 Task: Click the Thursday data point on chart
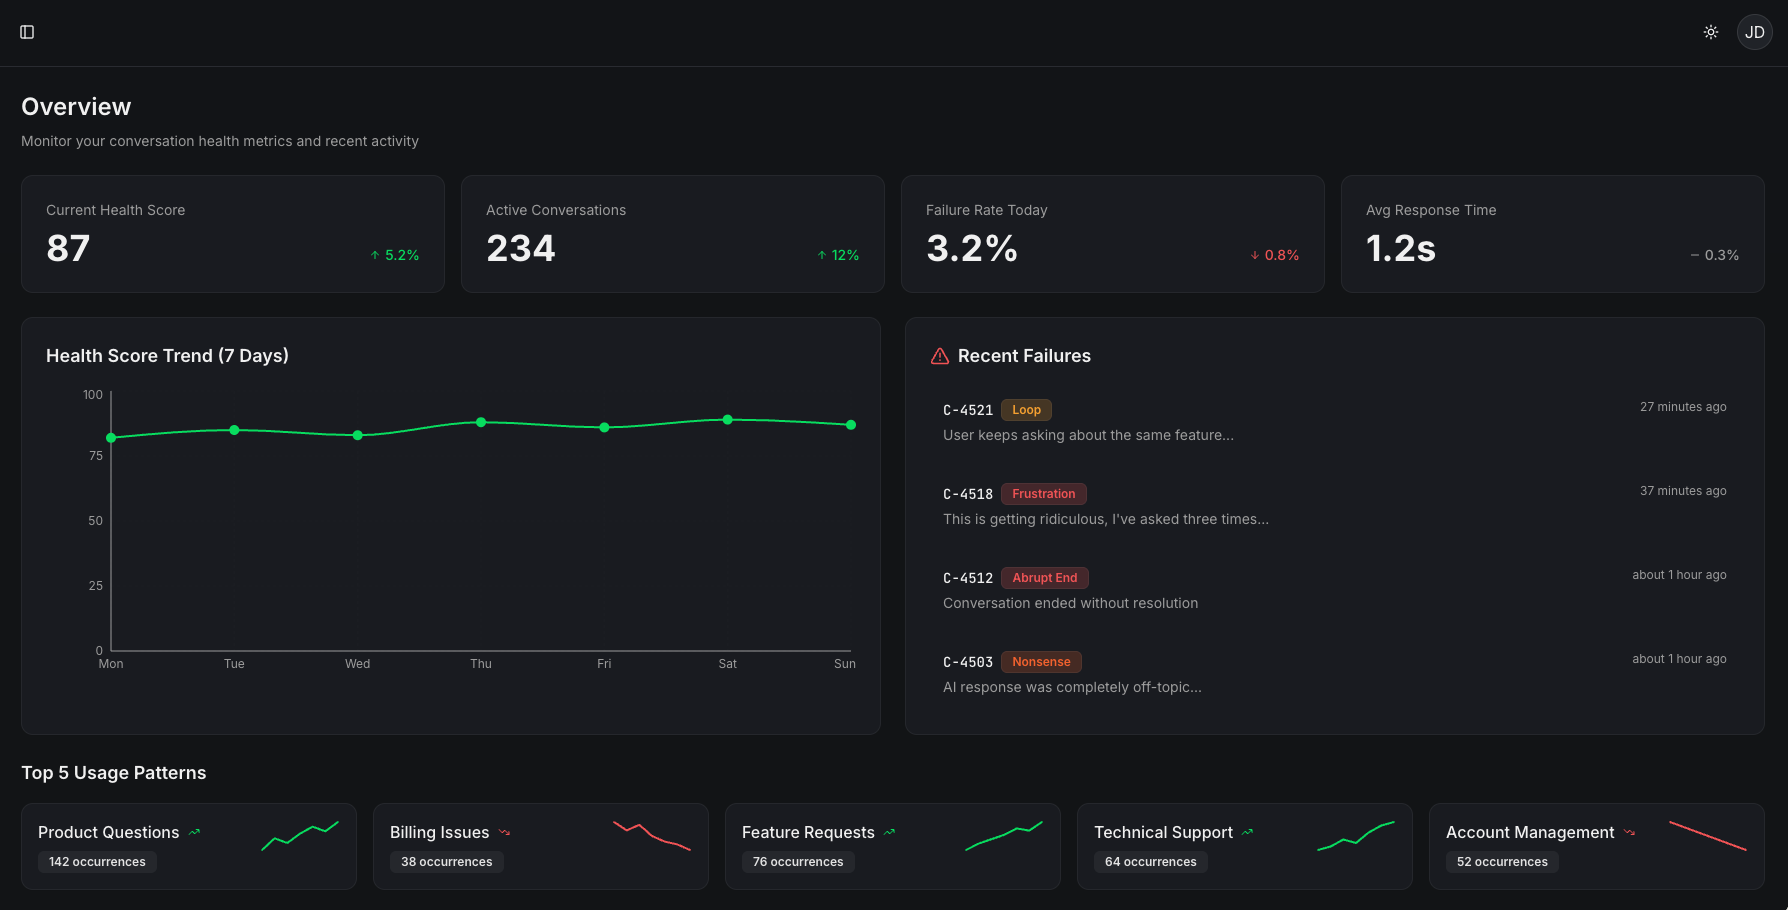coord(481,422)
